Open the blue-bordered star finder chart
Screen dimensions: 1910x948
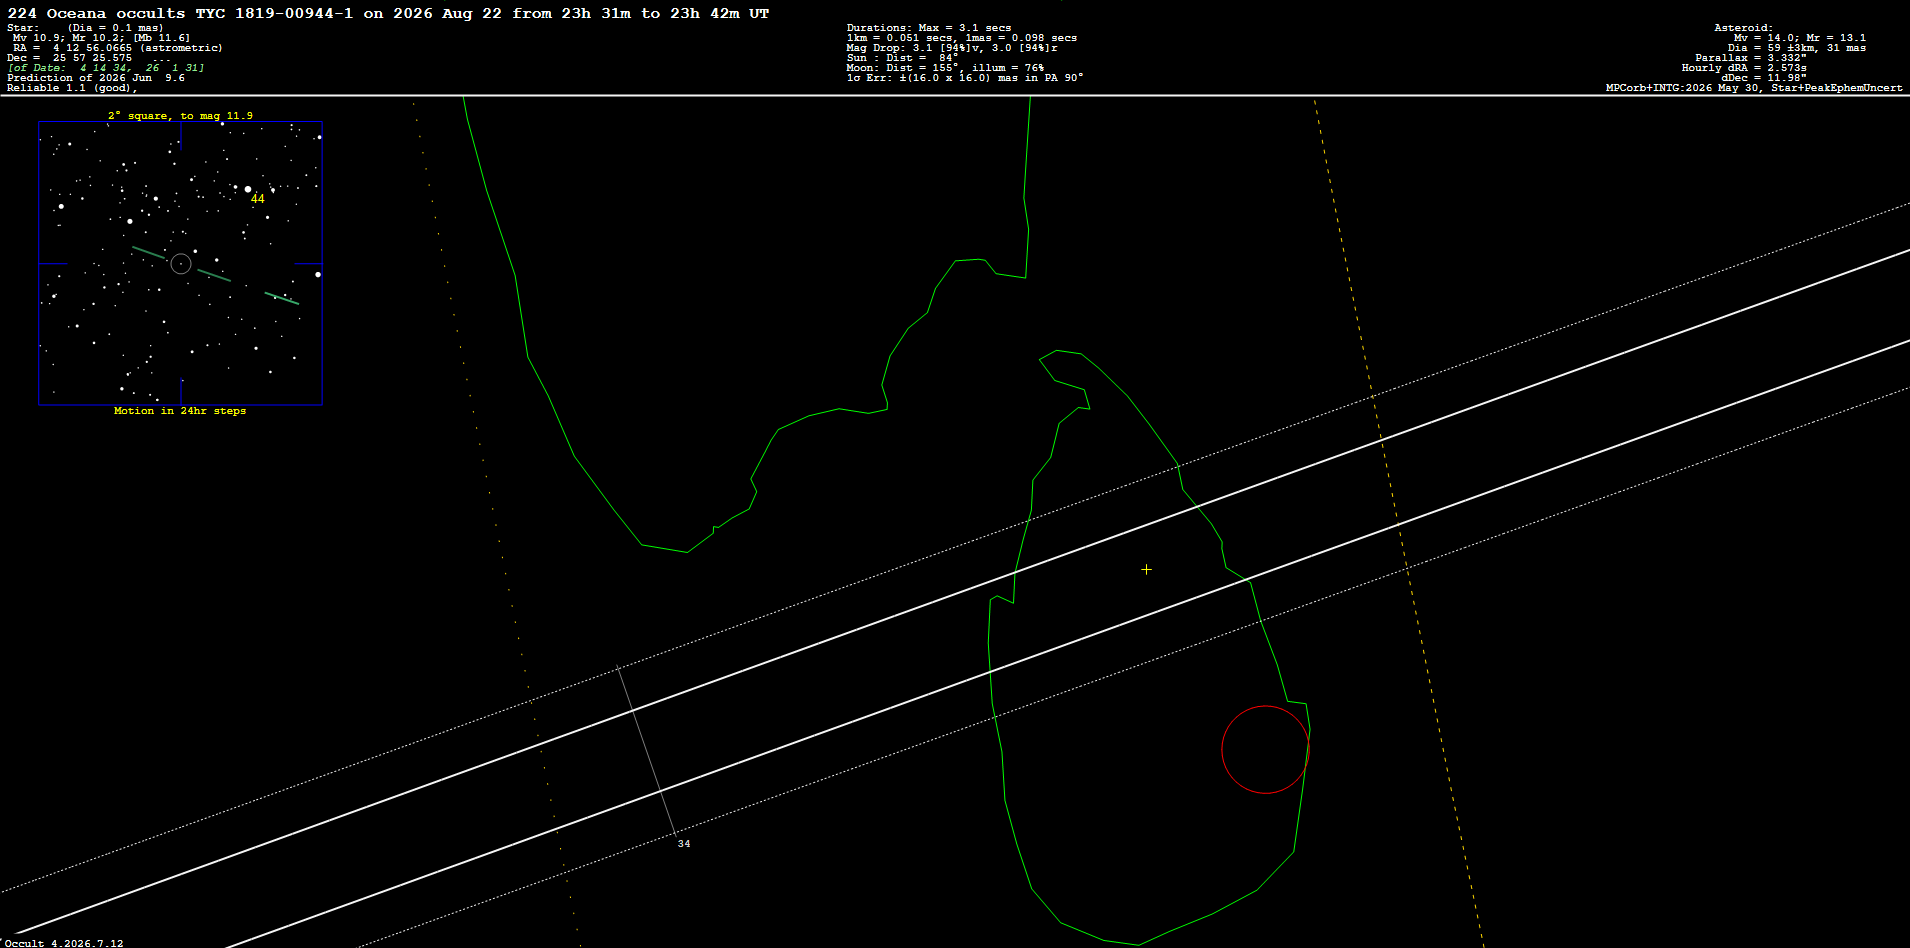(x=180, y=263)
